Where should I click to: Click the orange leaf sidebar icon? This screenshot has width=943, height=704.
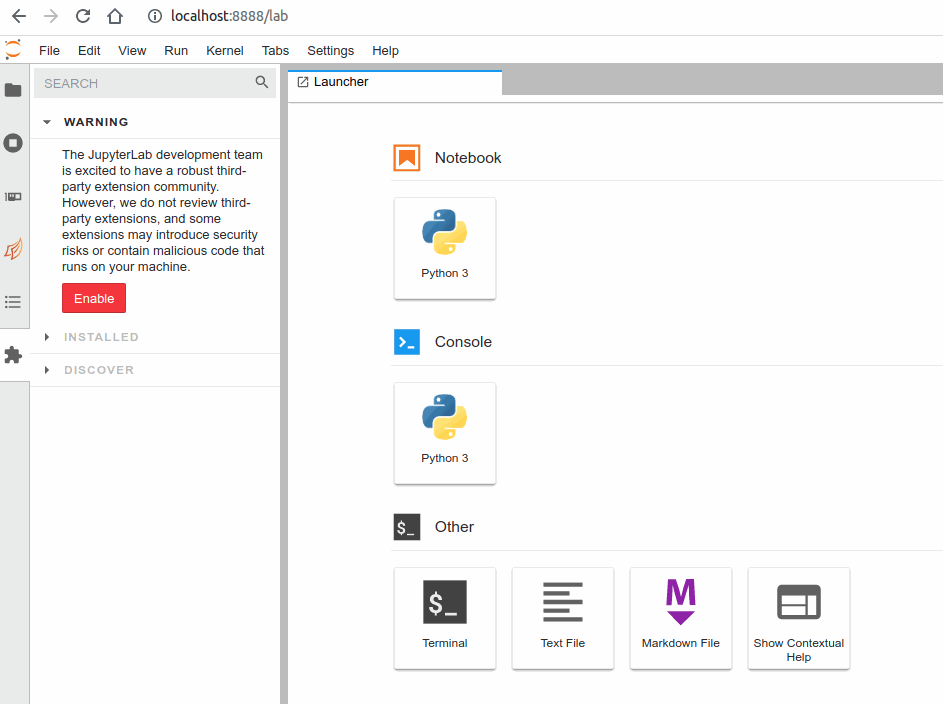pos(13,249)
